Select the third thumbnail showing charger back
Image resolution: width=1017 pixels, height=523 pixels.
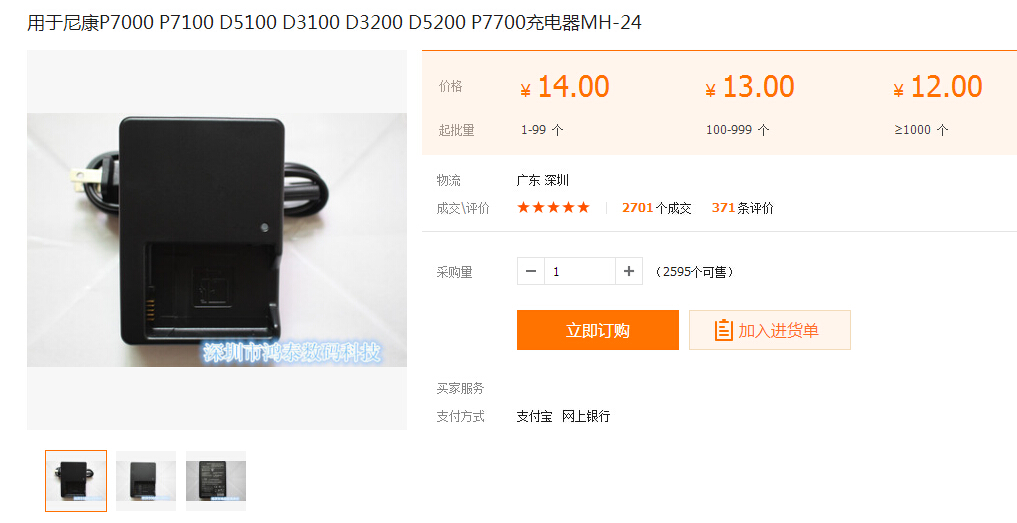(216, 481)
